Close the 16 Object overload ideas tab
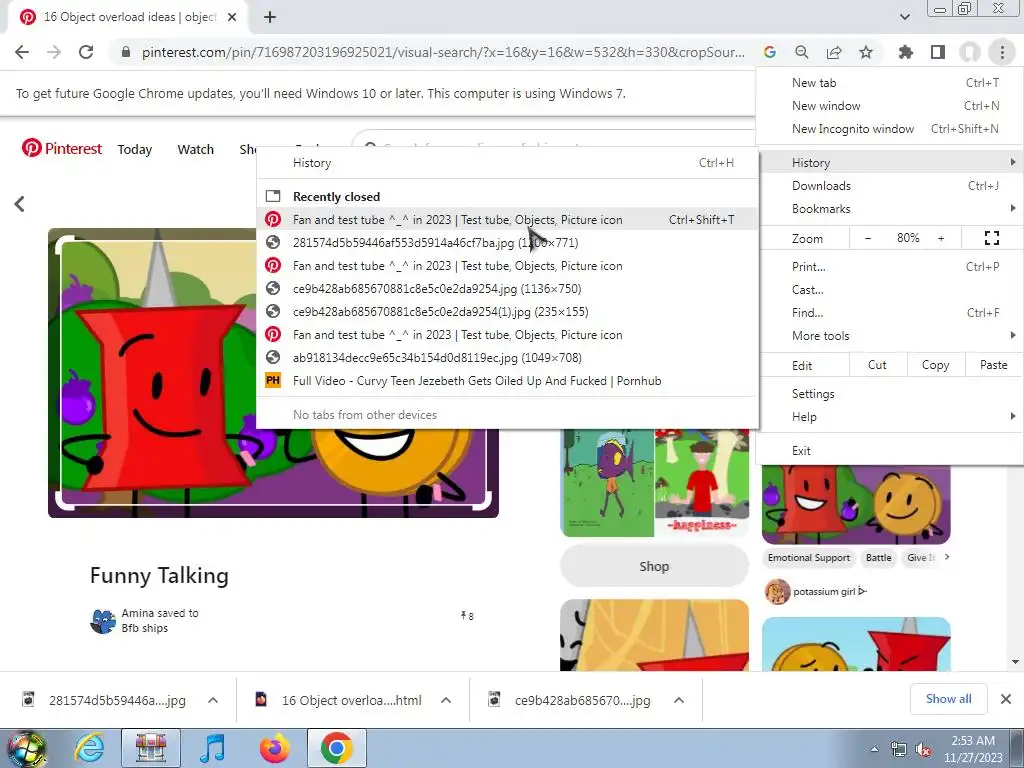This screenshot has width=1024, height=768. 232,18
